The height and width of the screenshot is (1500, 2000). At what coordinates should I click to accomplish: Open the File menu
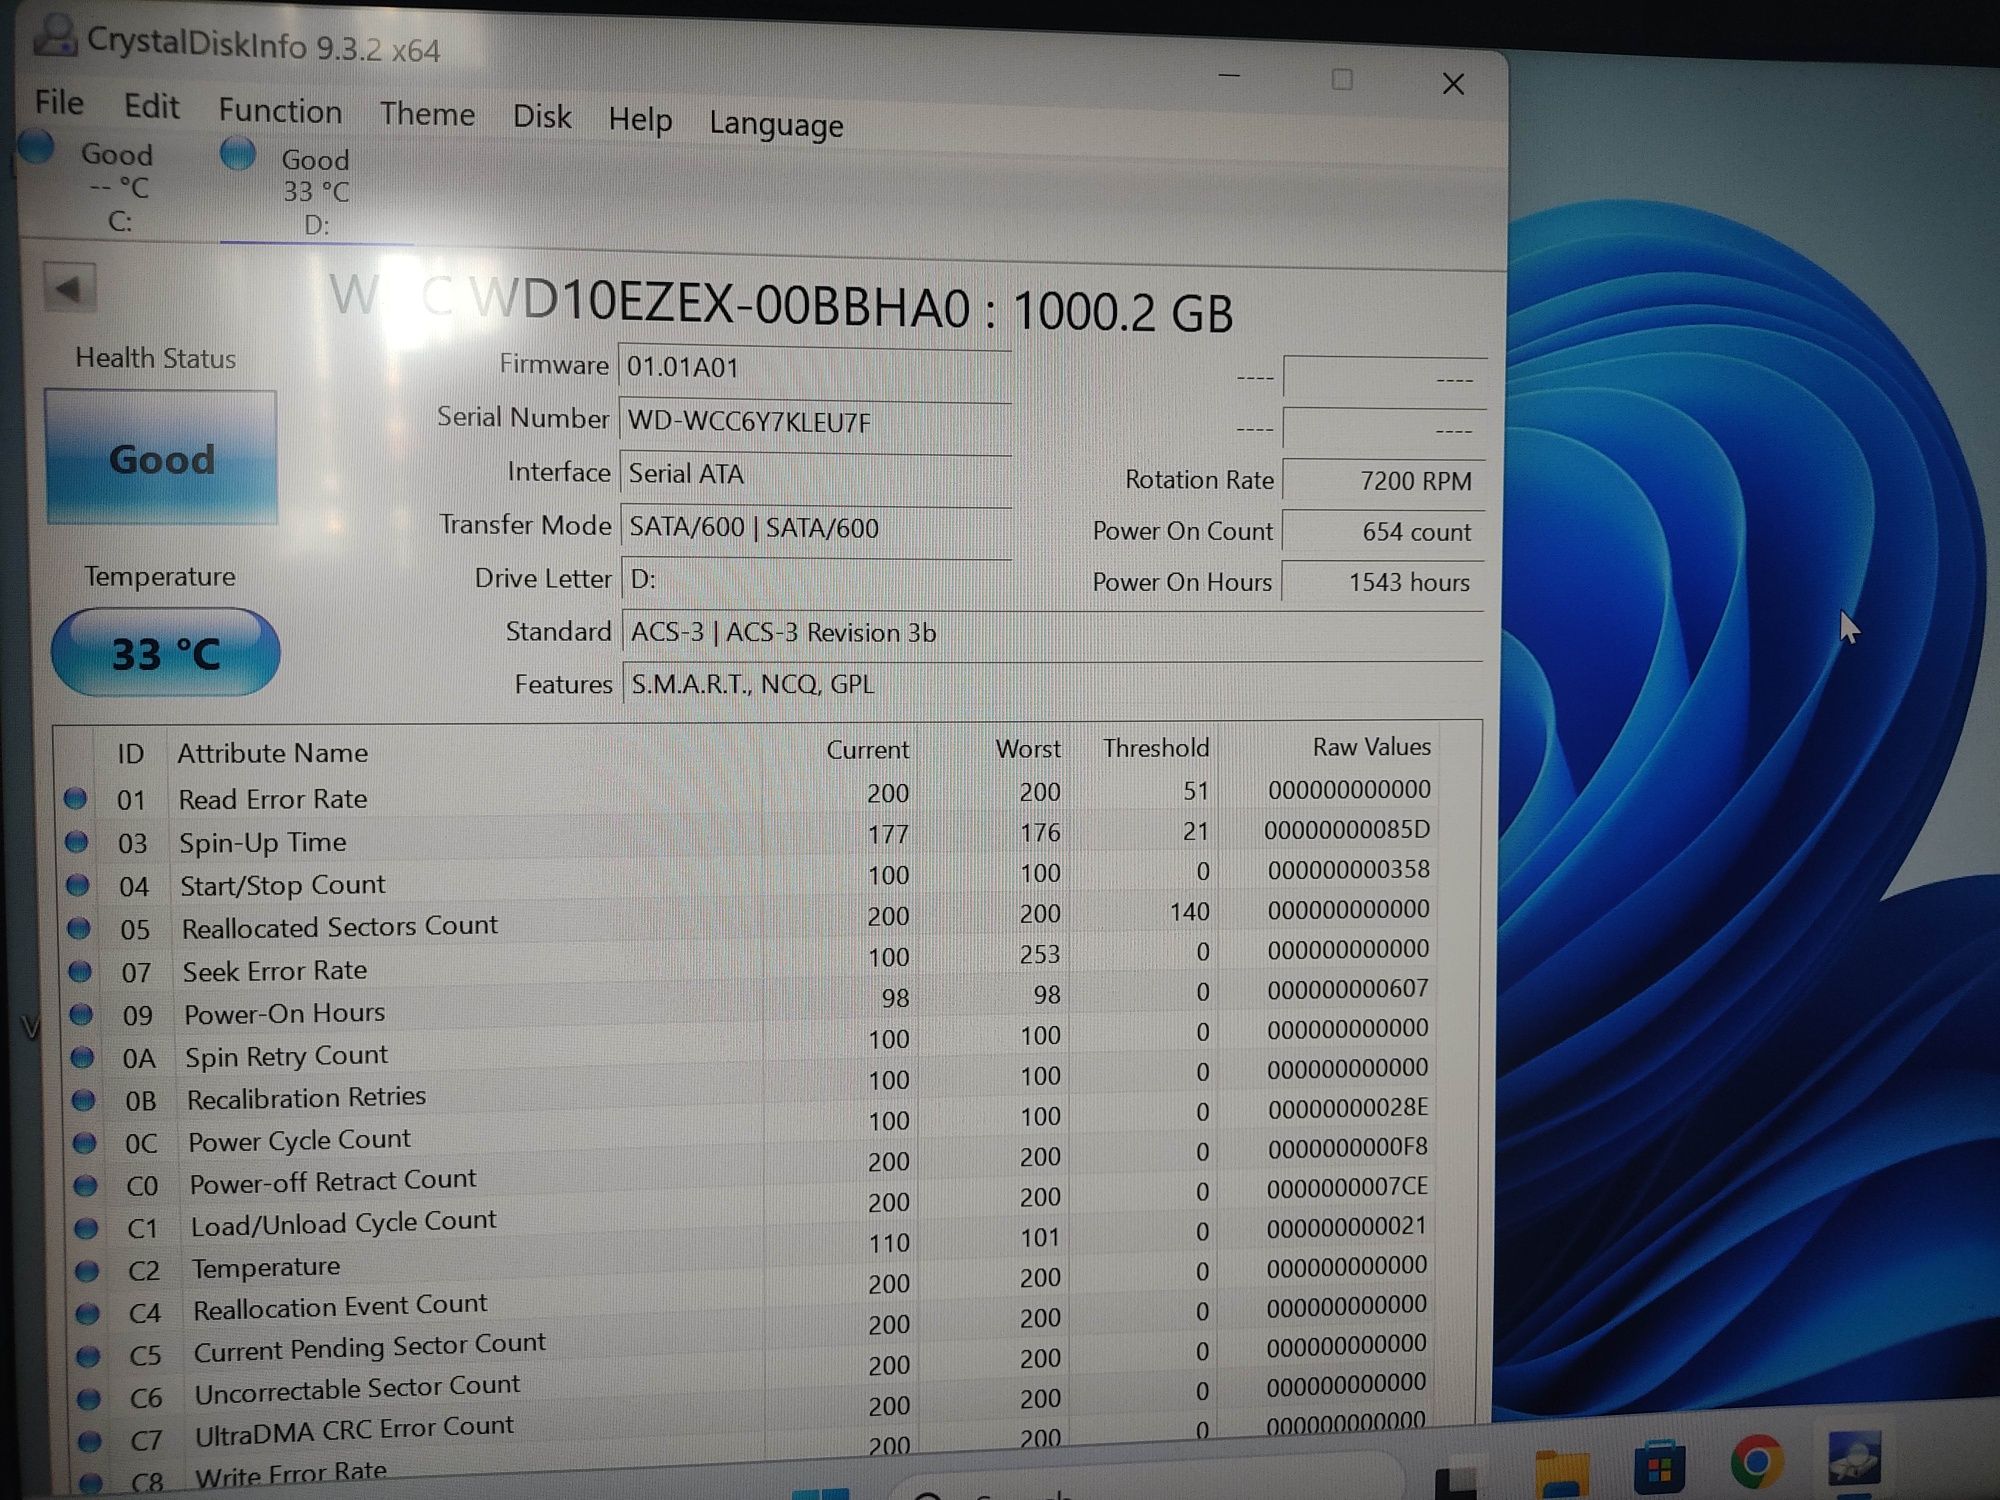59,102
